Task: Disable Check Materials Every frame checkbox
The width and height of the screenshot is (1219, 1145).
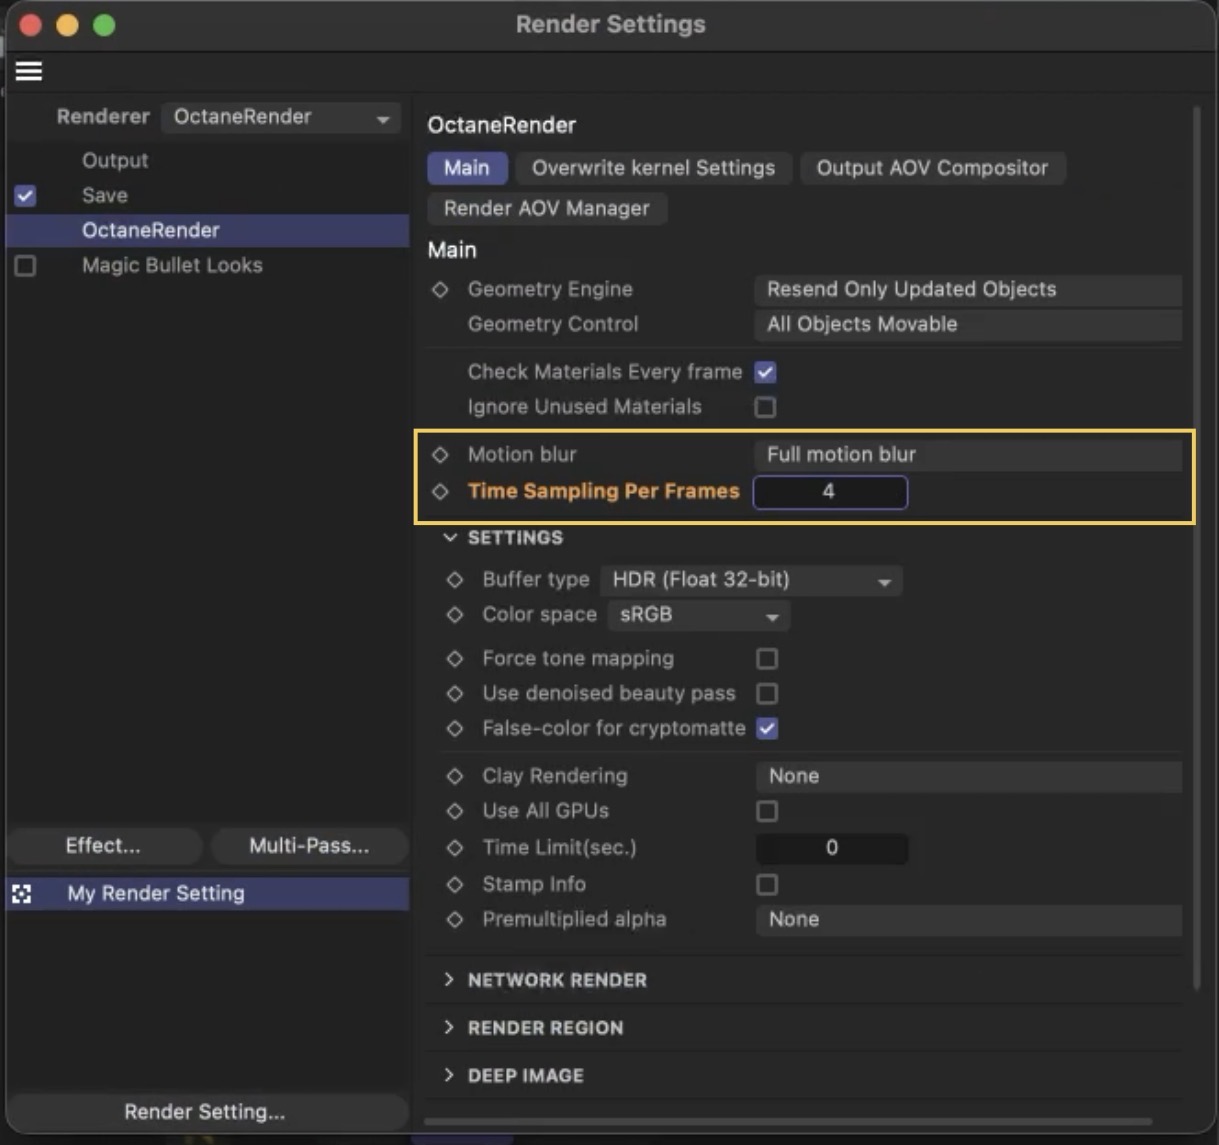Action: tap(766, 372)
